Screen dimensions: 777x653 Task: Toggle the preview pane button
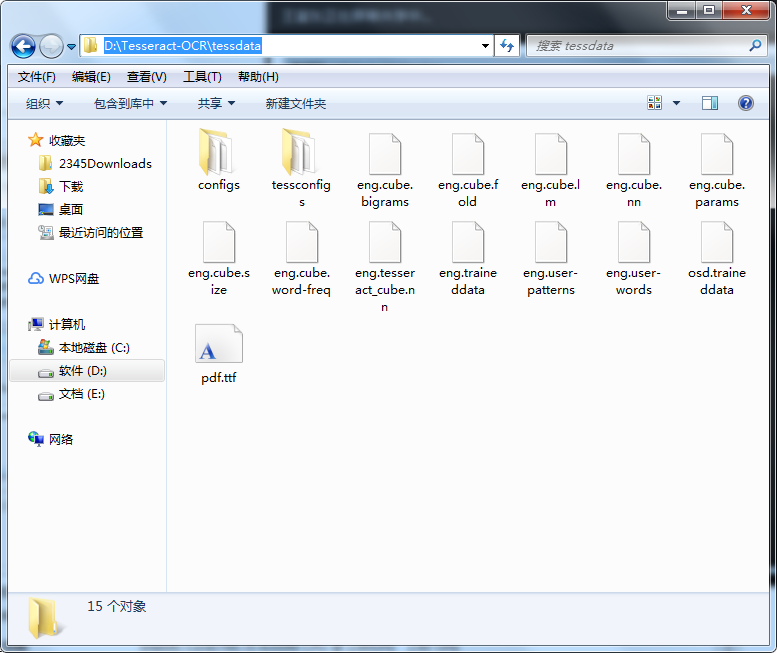click(710, 103)
